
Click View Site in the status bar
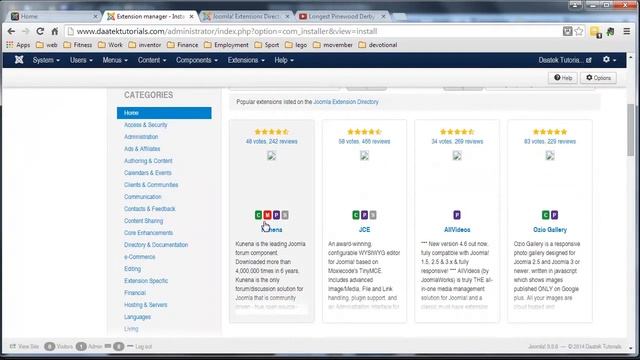[24, 347]
